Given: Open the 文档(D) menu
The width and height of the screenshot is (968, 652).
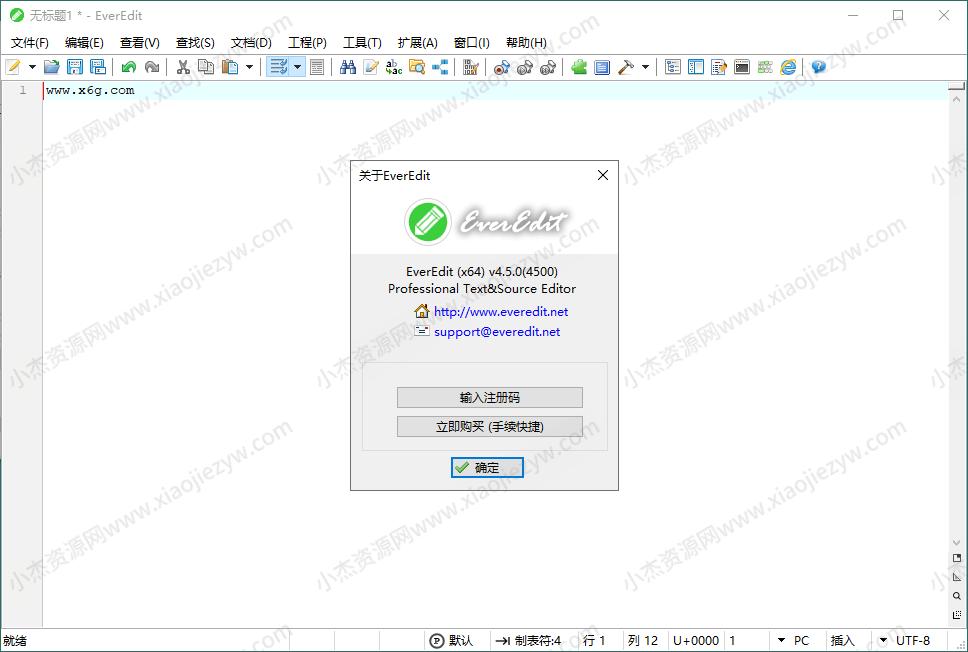Looking at the screenshot, I should coord(251,43).
